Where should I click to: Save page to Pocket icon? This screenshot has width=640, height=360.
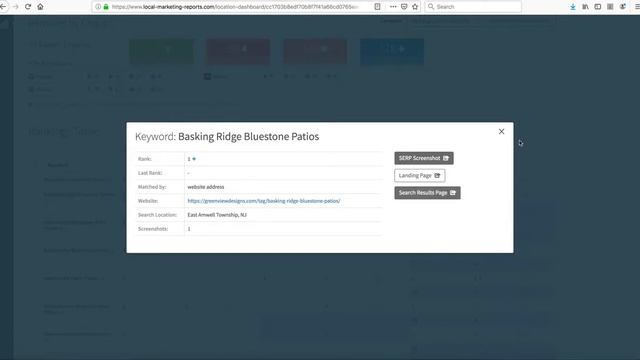(x=404, y=7)
